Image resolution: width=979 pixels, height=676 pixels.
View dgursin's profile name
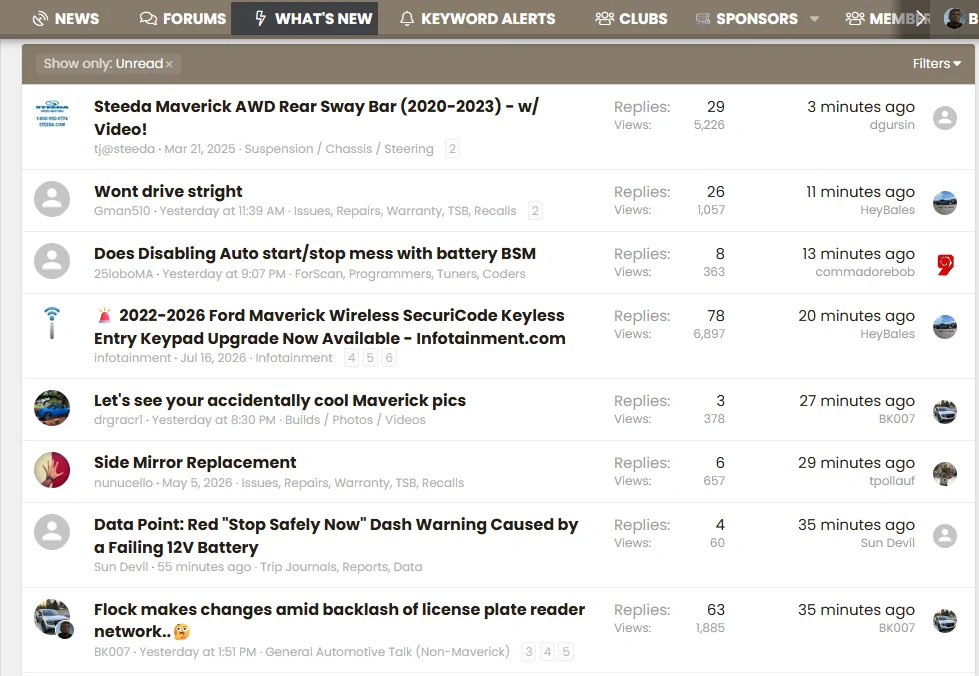click(x=892, y=125)
